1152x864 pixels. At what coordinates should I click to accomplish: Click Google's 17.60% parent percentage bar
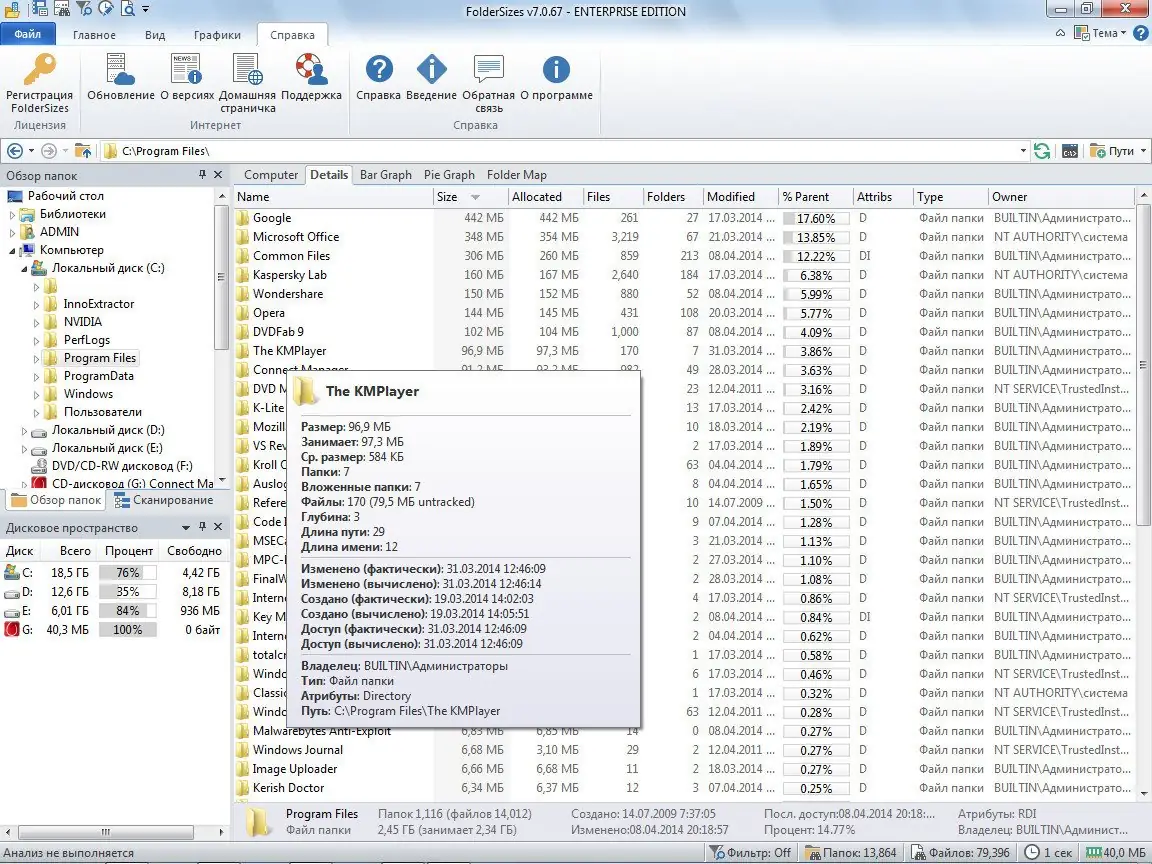click(x=816, y=219)
